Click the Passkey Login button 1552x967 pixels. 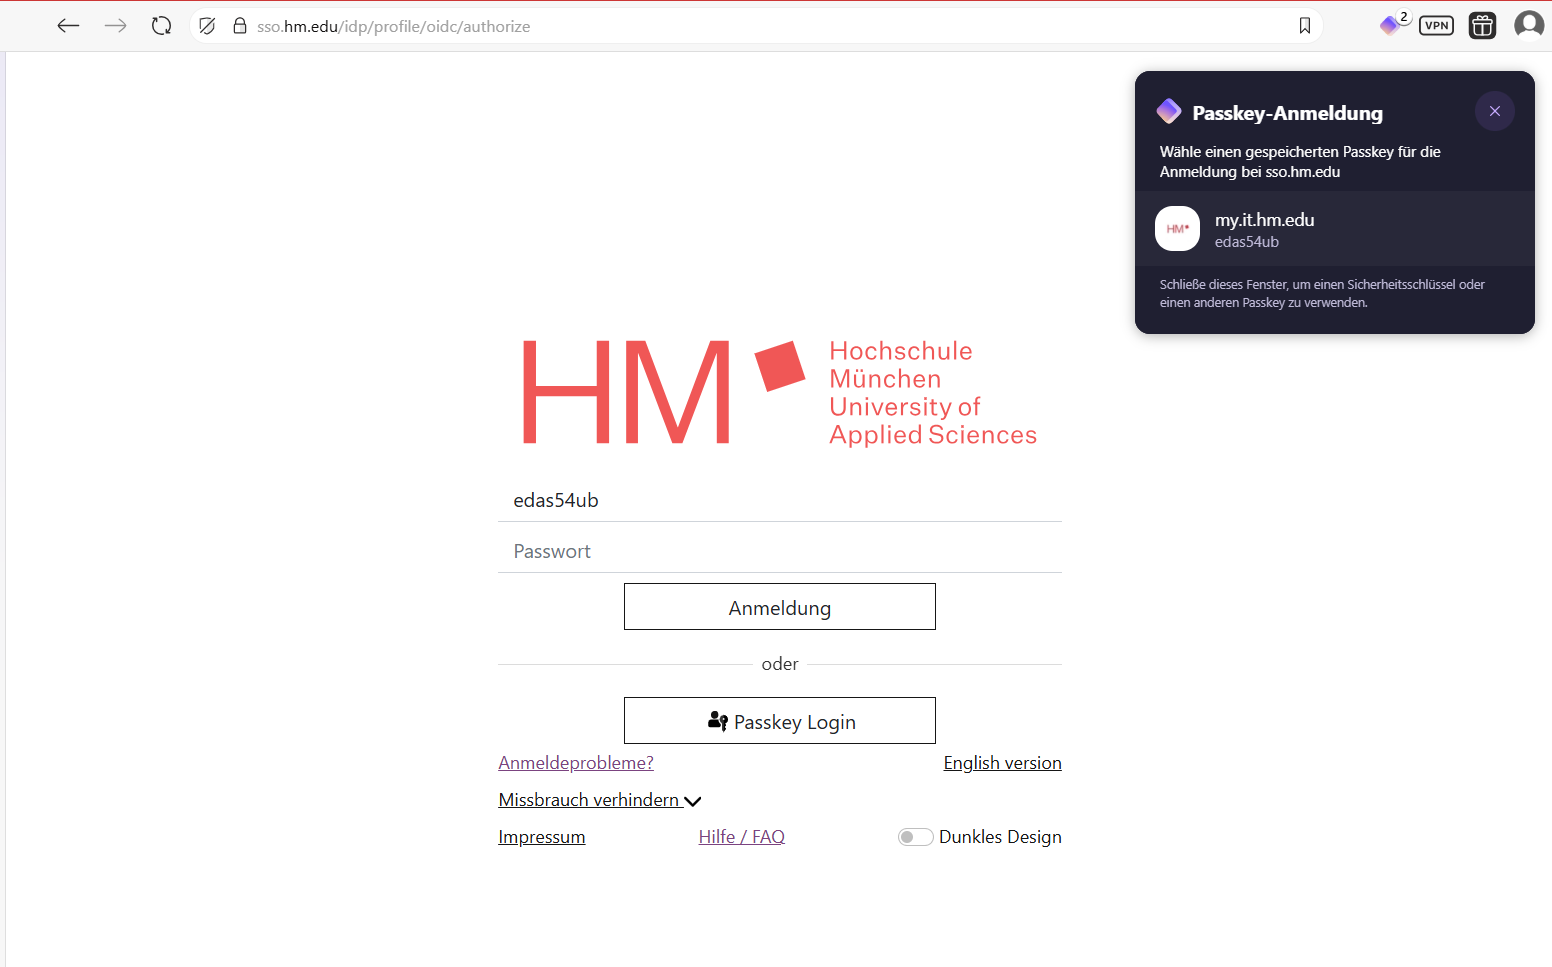point(779,721)
